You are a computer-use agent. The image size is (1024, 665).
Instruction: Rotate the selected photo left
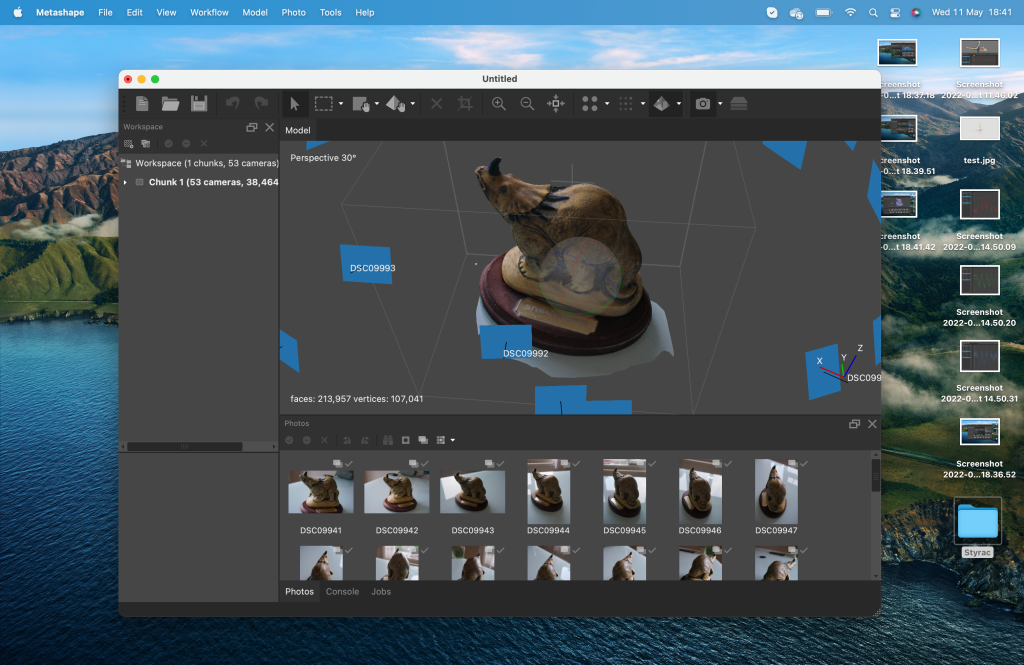347,439
